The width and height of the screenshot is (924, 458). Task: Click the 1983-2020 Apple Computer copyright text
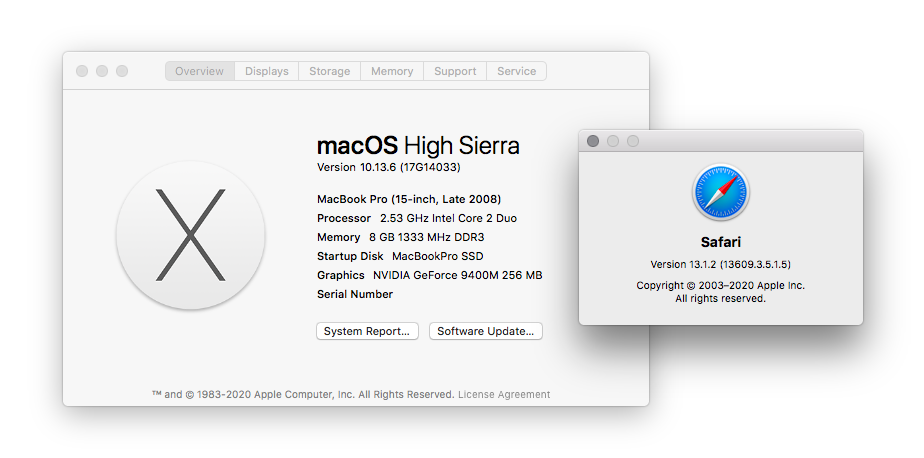point(303,394)
